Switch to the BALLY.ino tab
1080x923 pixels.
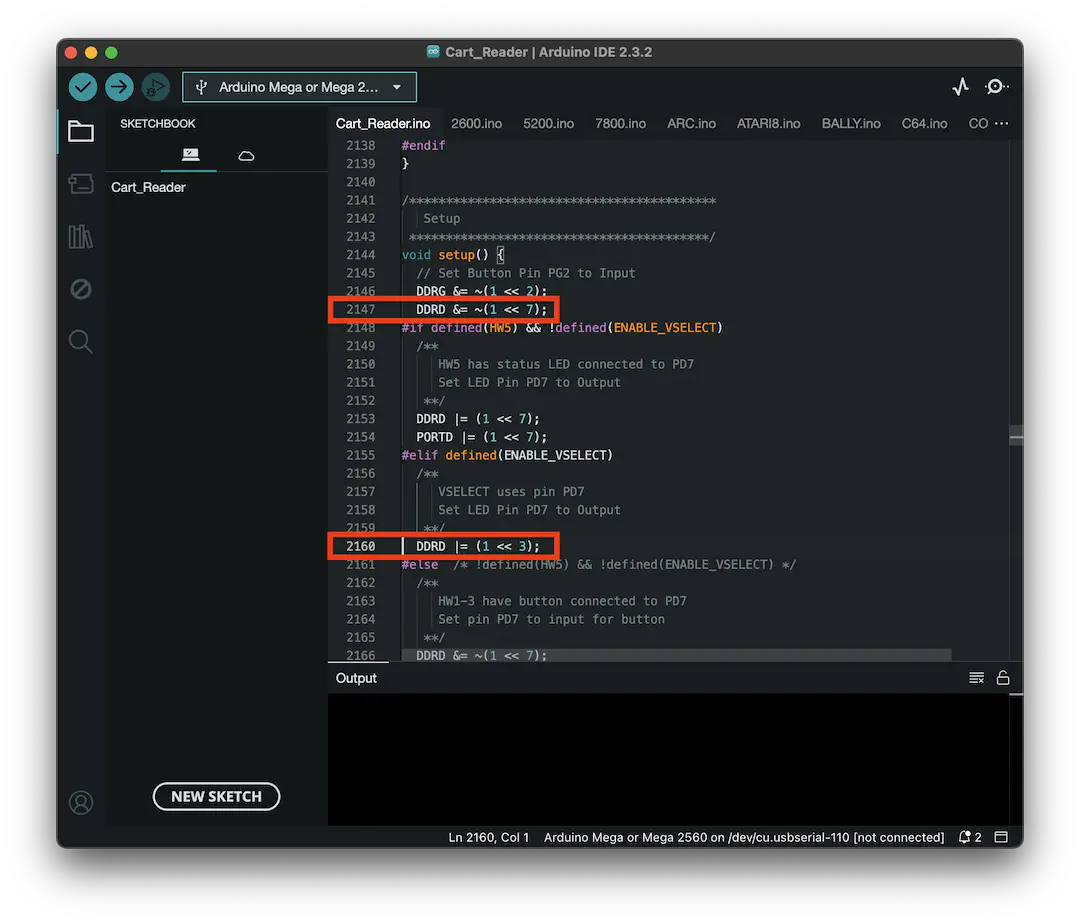(x=851, y=123)
